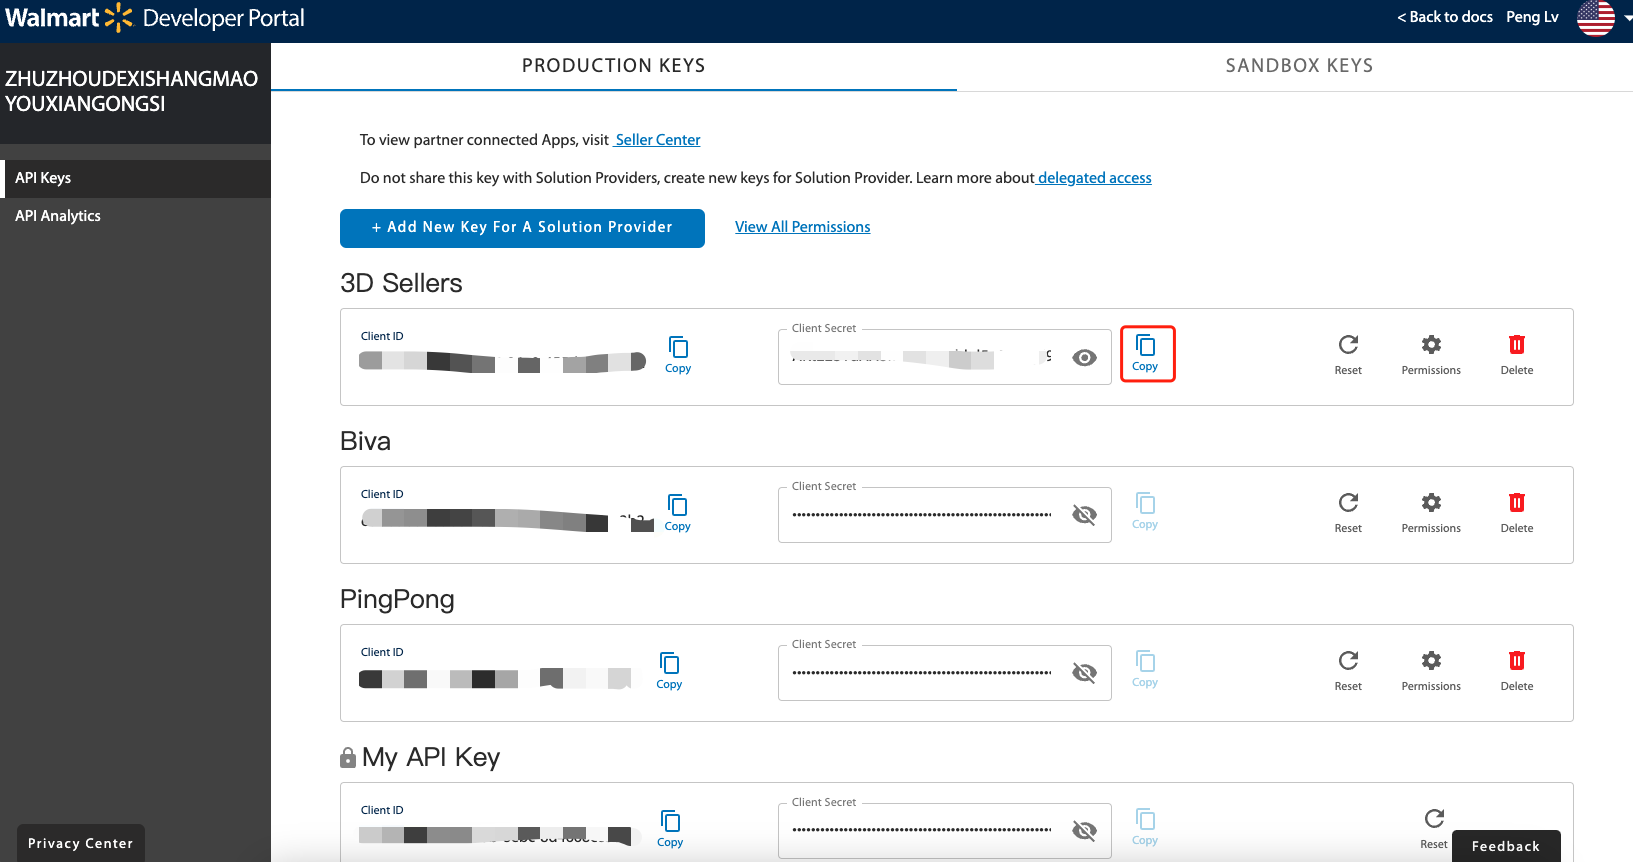This screenshot has height=862, width=1633.
Task: Select the 3D Sellers heading
Action: (401, 283)
